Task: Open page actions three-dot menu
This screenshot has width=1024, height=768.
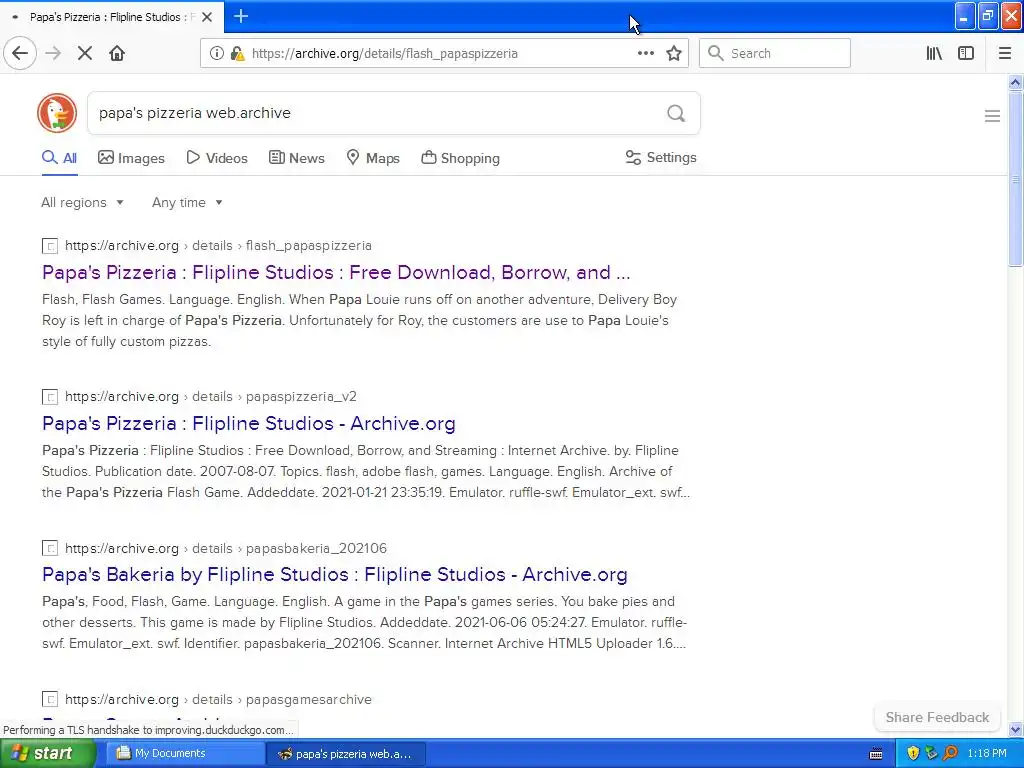Action: tap(645, 53)
